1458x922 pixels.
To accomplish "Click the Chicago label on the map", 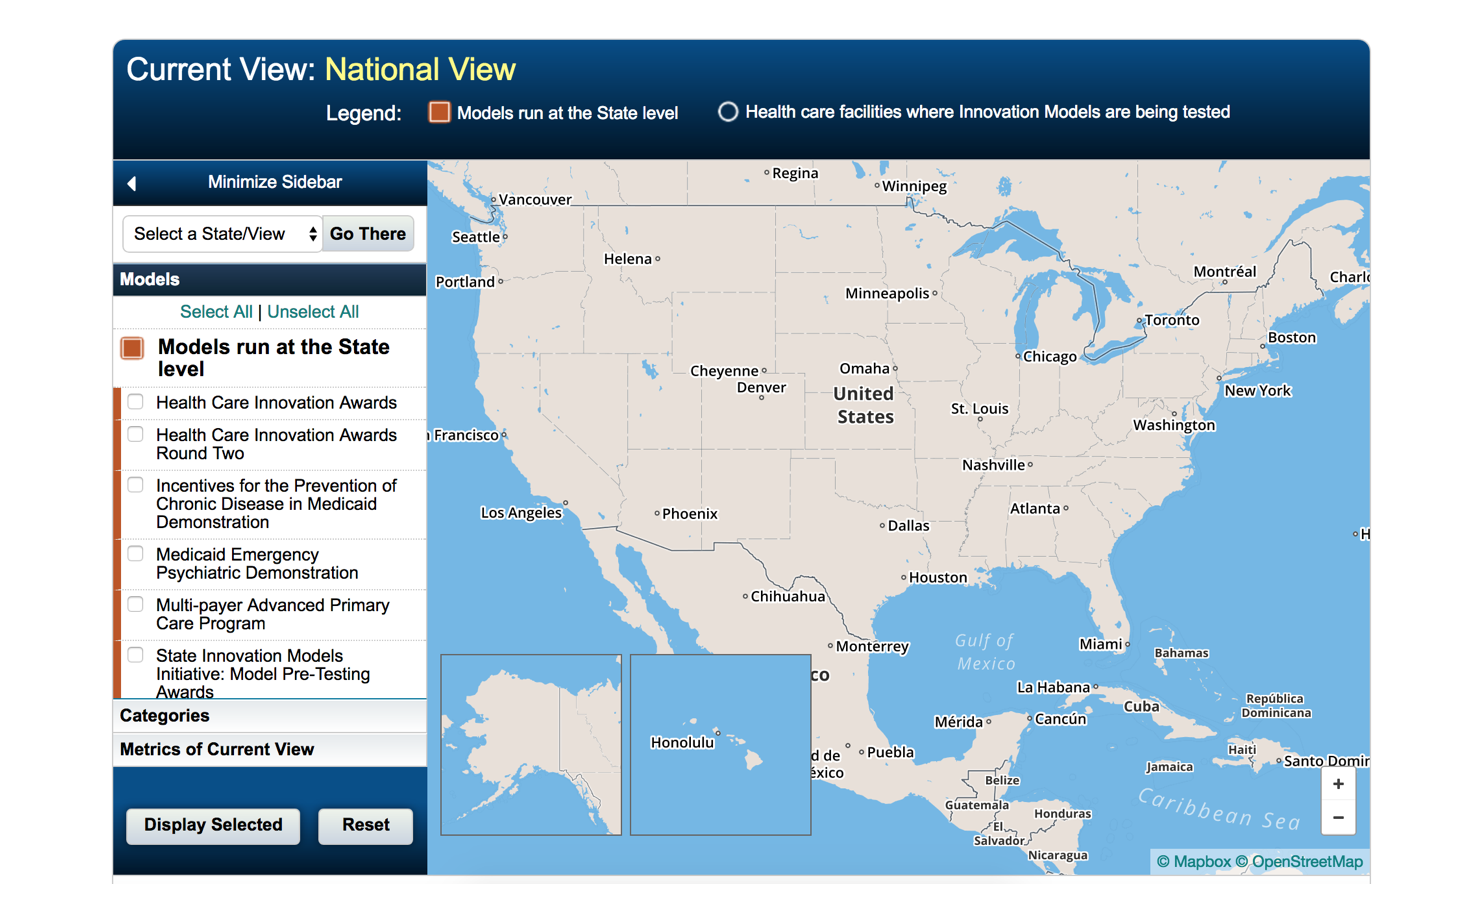I will coord(1050,357).
